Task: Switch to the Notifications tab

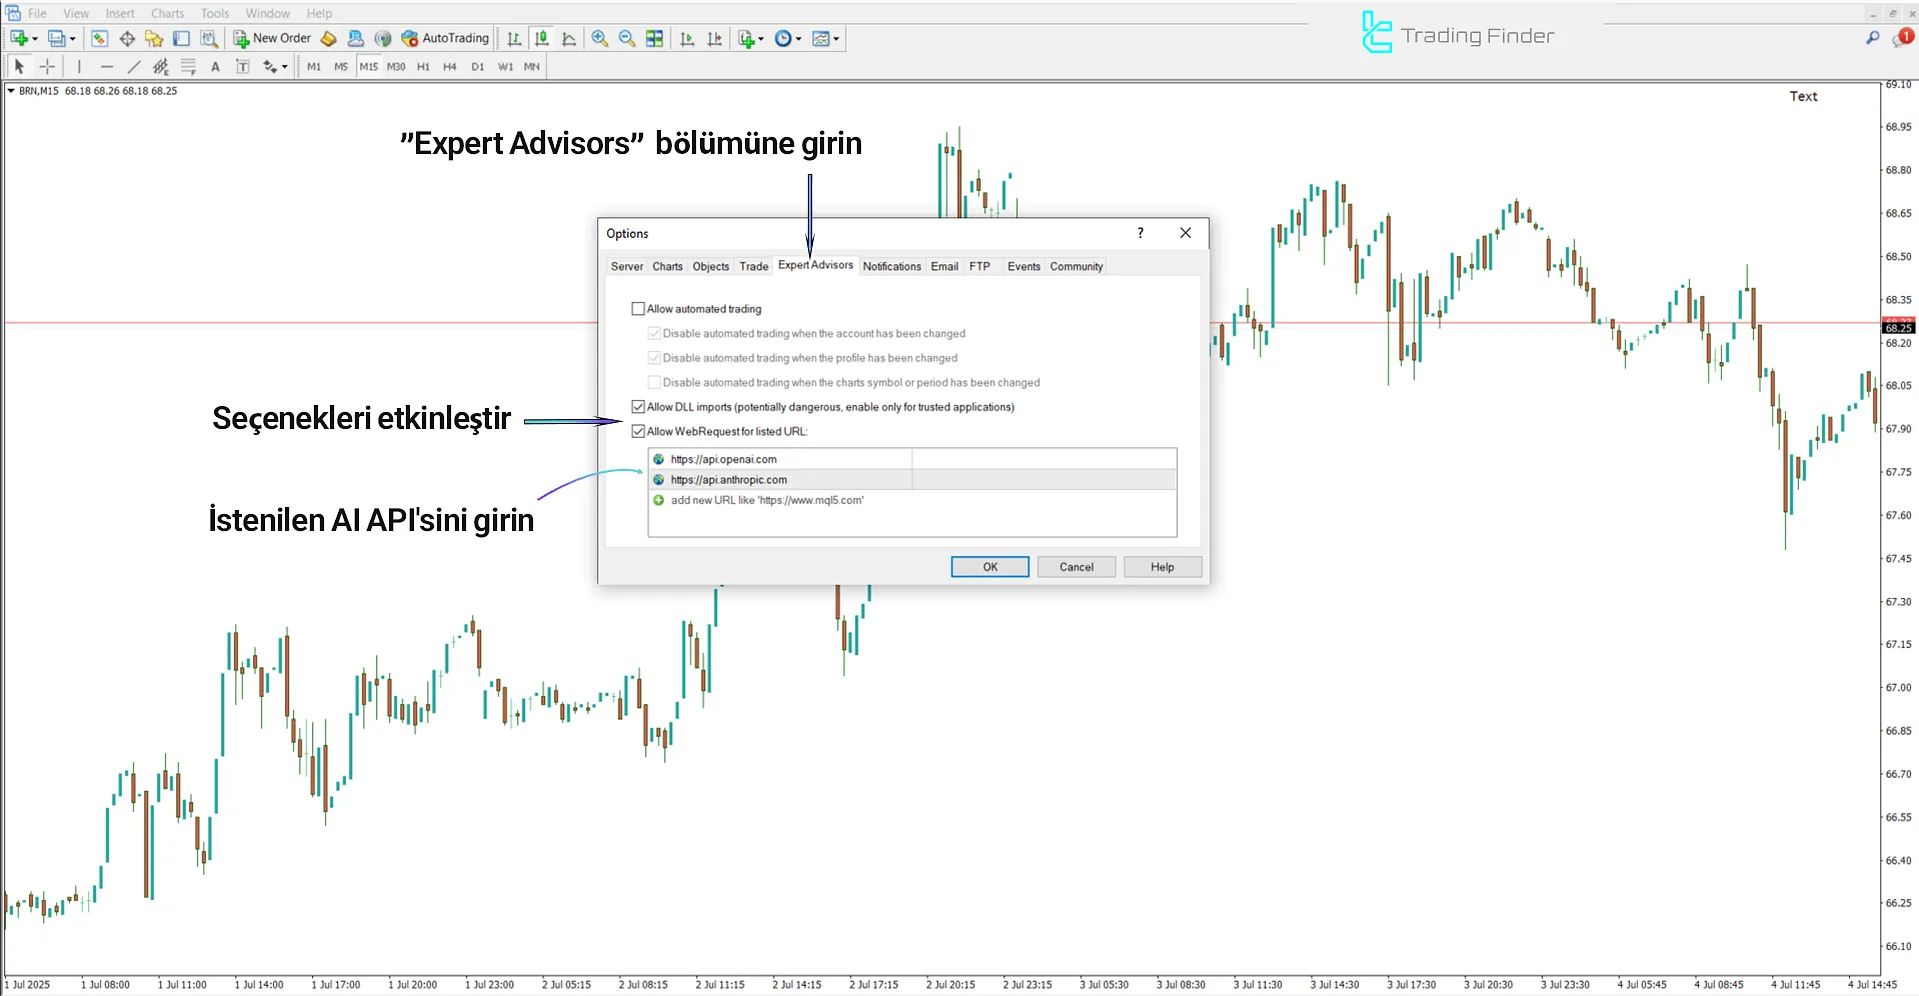Action: click(891, 266)
